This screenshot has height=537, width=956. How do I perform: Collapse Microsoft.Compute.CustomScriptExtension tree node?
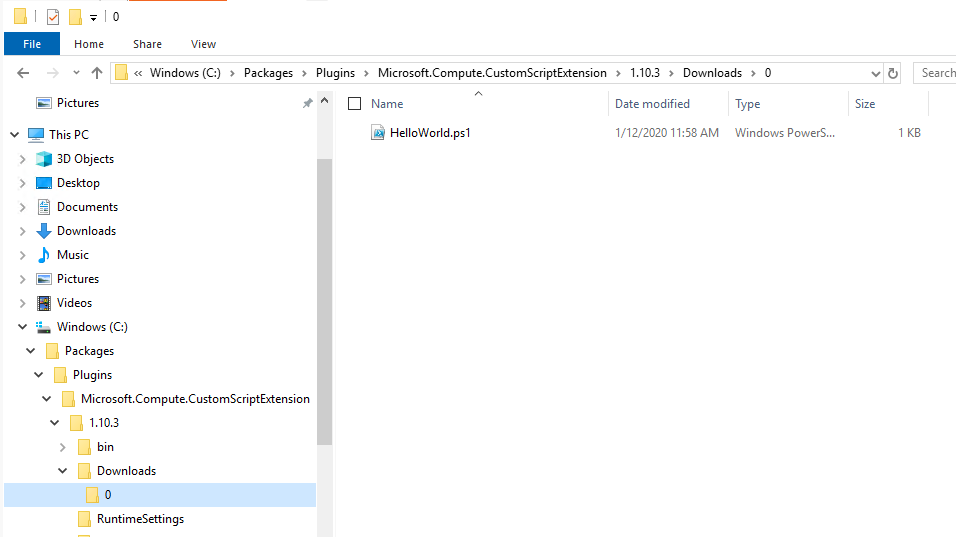click(46, 399)
